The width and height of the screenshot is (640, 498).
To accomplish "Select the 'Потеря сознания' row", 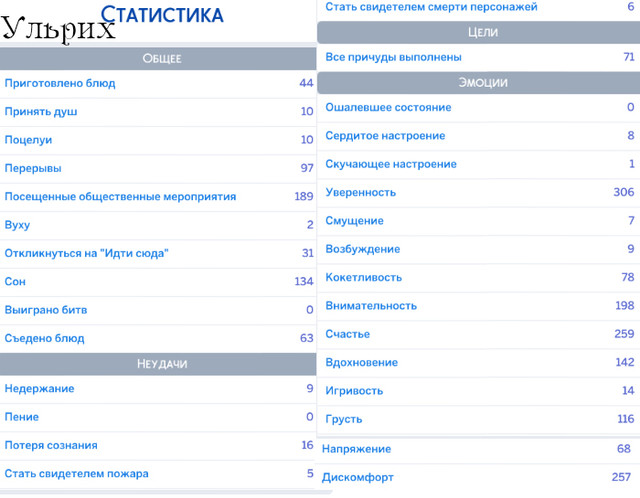I will pyautogui.click(x=158, y=445).
